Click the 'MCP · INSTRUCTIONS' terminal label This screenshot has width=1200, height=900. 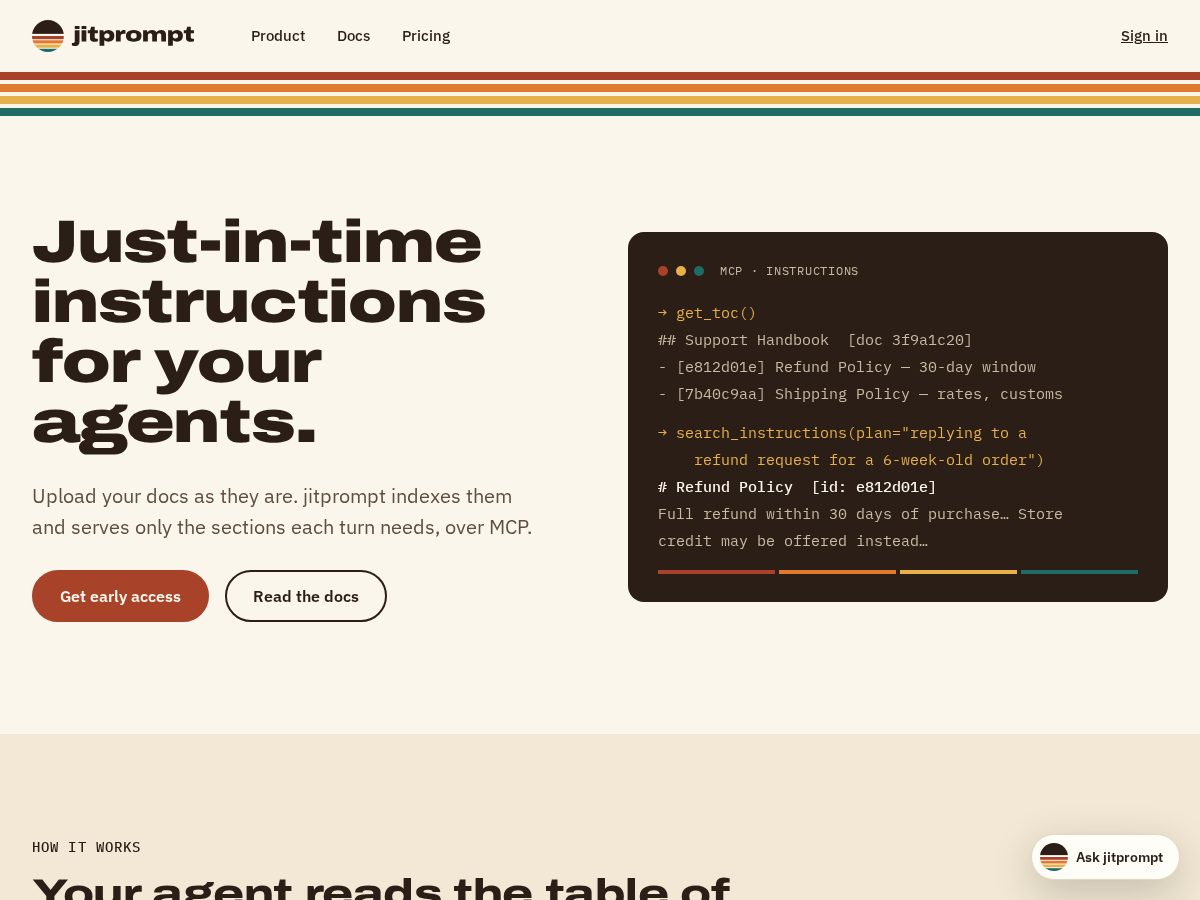[789, 271]
